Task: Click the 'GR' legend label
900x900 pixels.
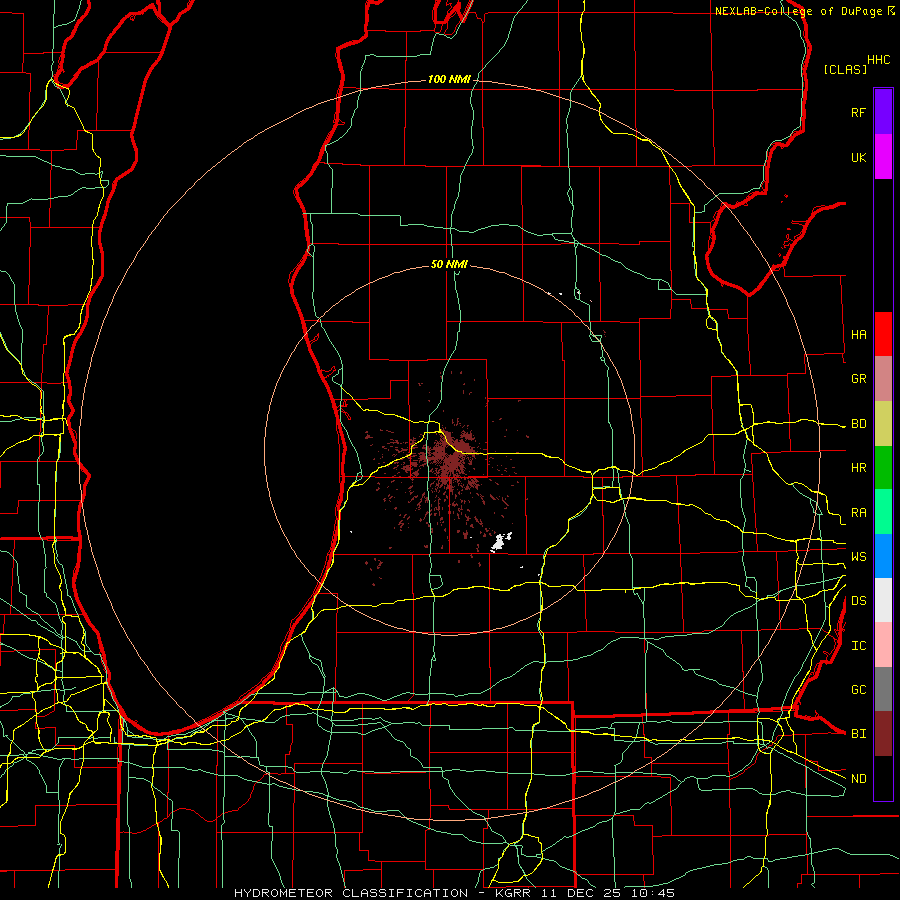Action: (x=858, y=379)
